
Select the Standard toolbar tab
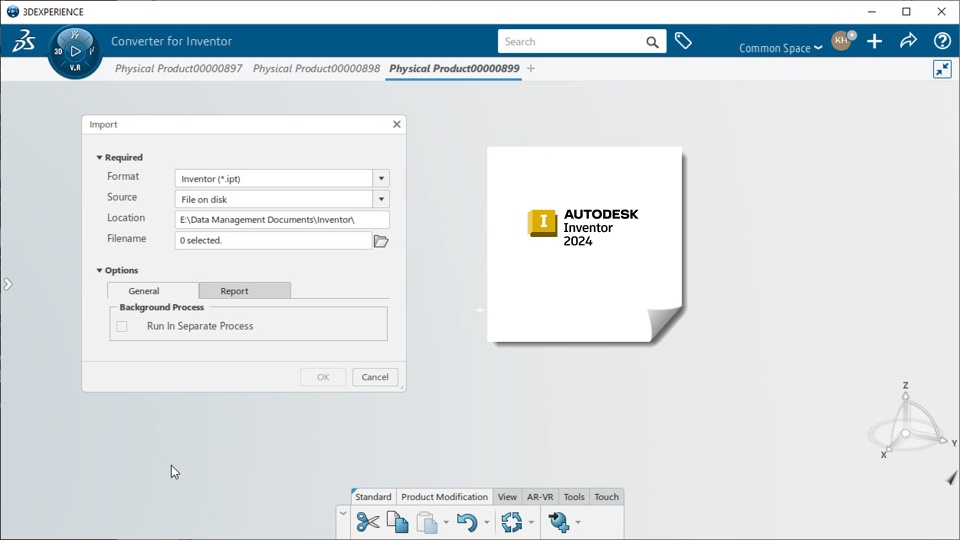pos(373,497)
